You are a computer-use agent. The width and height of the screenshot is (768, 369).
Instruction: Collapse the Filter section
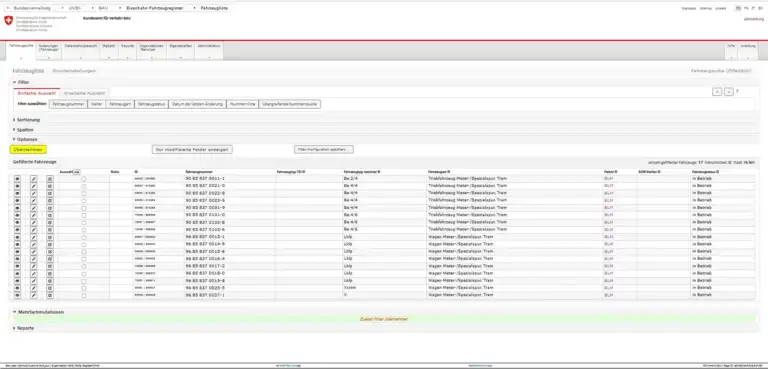coord(21,82)
